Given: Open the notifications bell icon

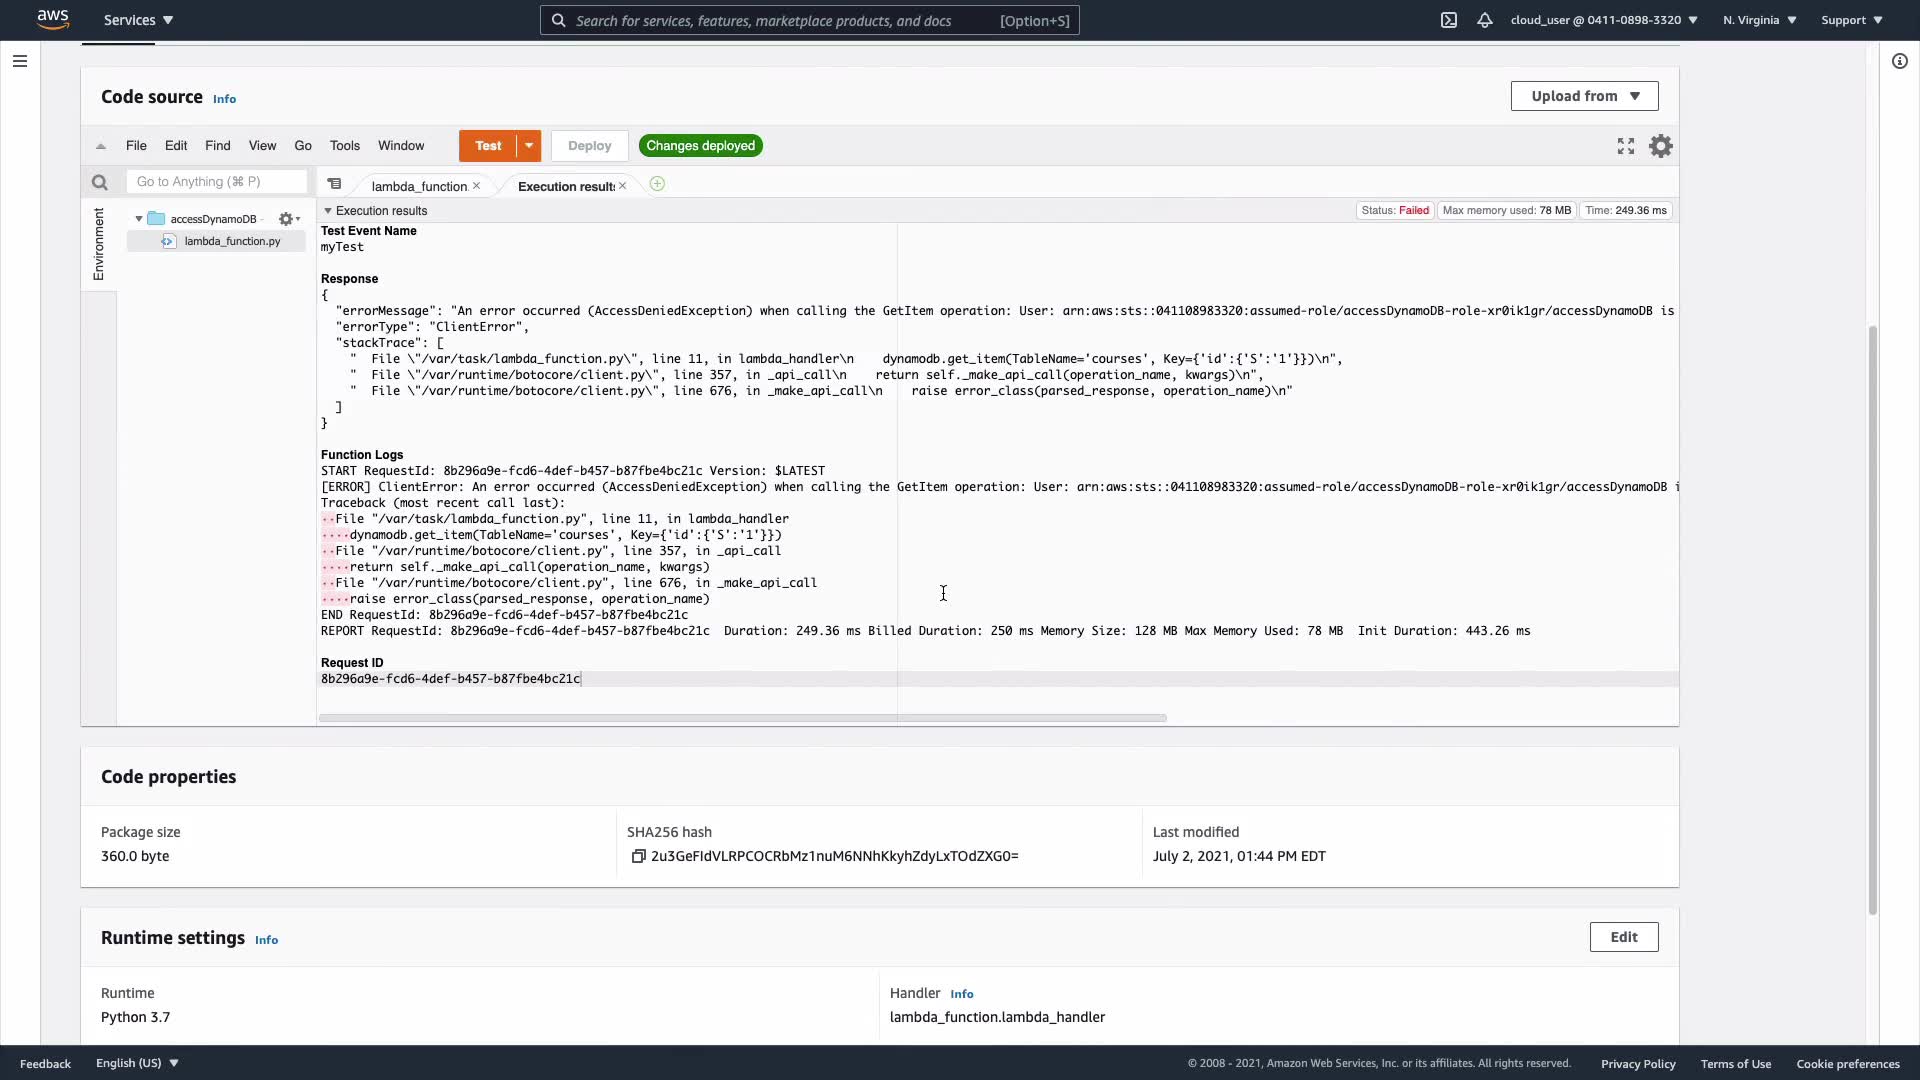Looking at the screenshot, I should point(1485,20).
